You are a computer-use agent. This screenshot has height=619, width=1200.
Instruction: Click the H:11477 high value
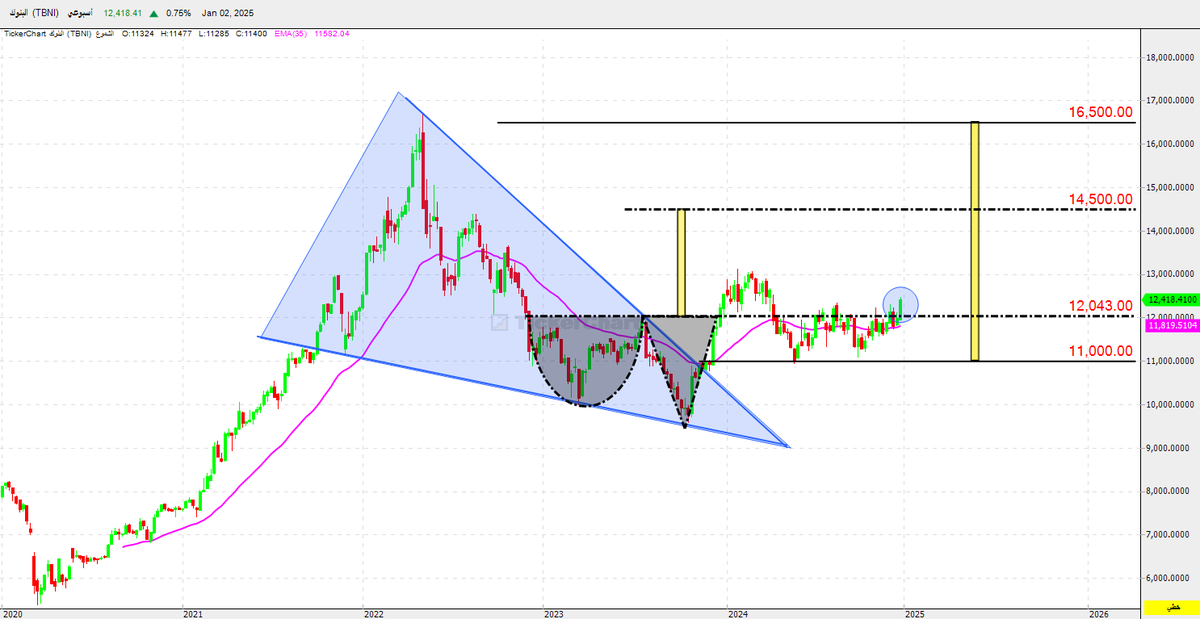click(176, 34)
